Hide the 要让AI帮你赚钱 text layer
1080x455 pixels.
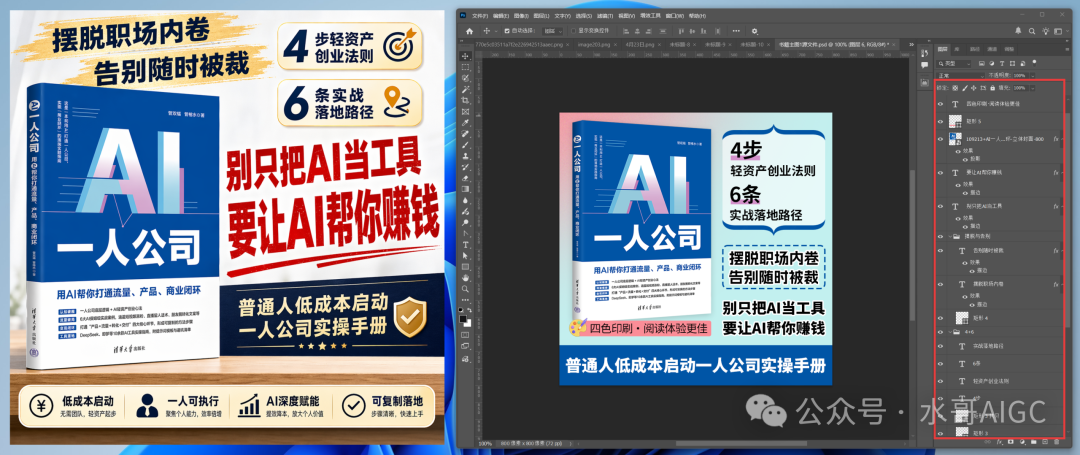tap(940, 173)
